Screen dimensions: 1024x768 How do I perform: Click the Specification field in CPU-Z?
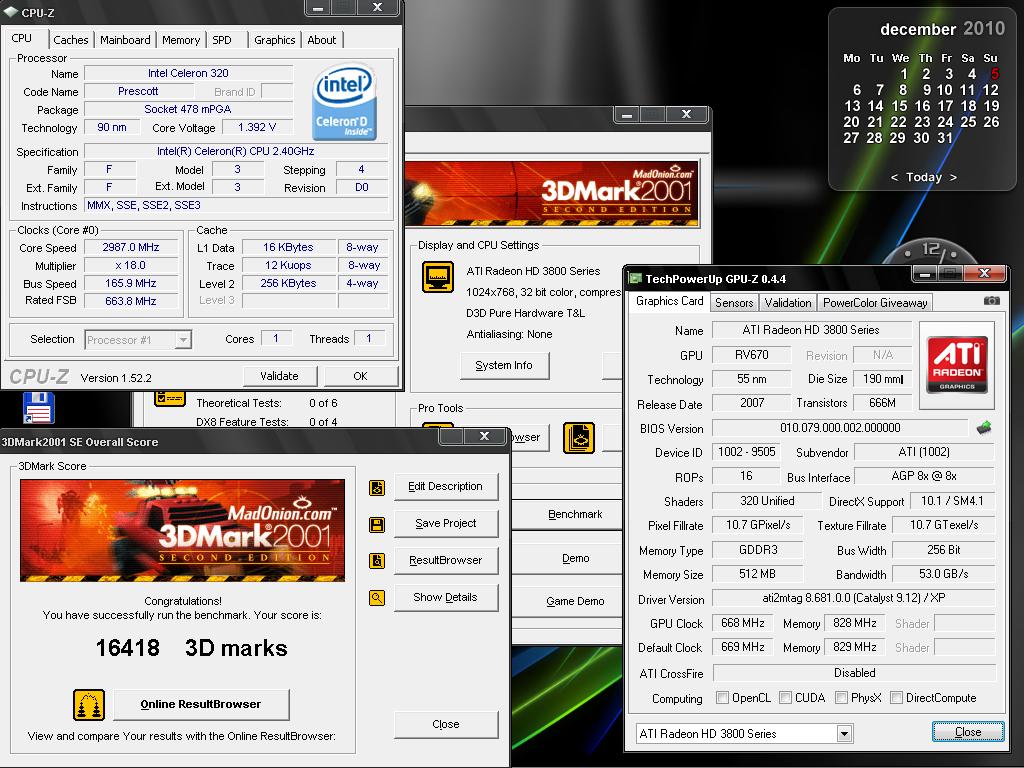(236, 152)
